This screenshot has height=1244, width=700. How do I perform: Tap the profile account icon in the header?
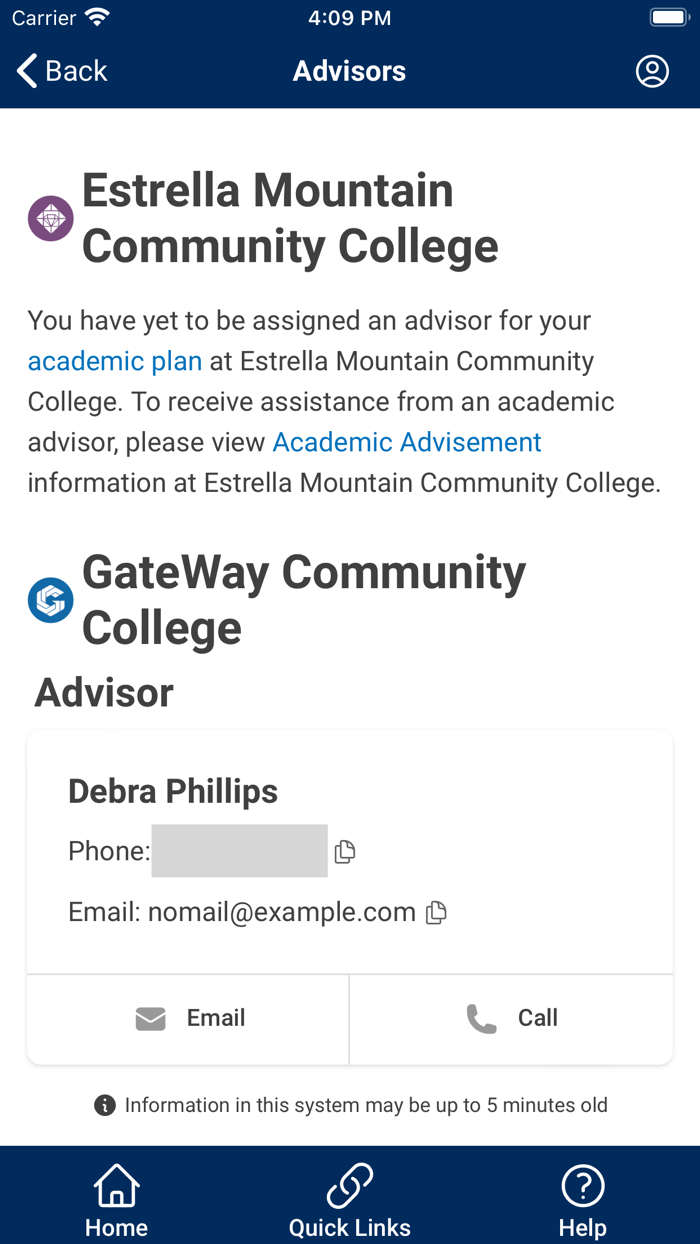(x=652, y=71)
